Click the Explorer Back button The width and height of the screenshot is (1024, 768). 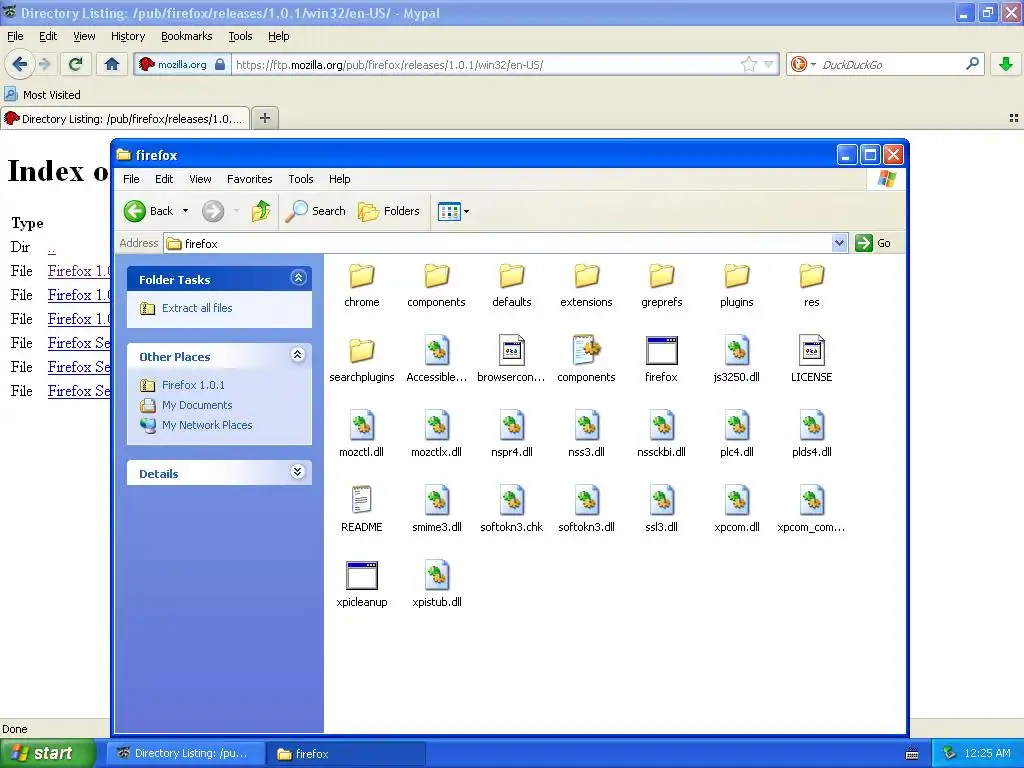click(149, 211)
